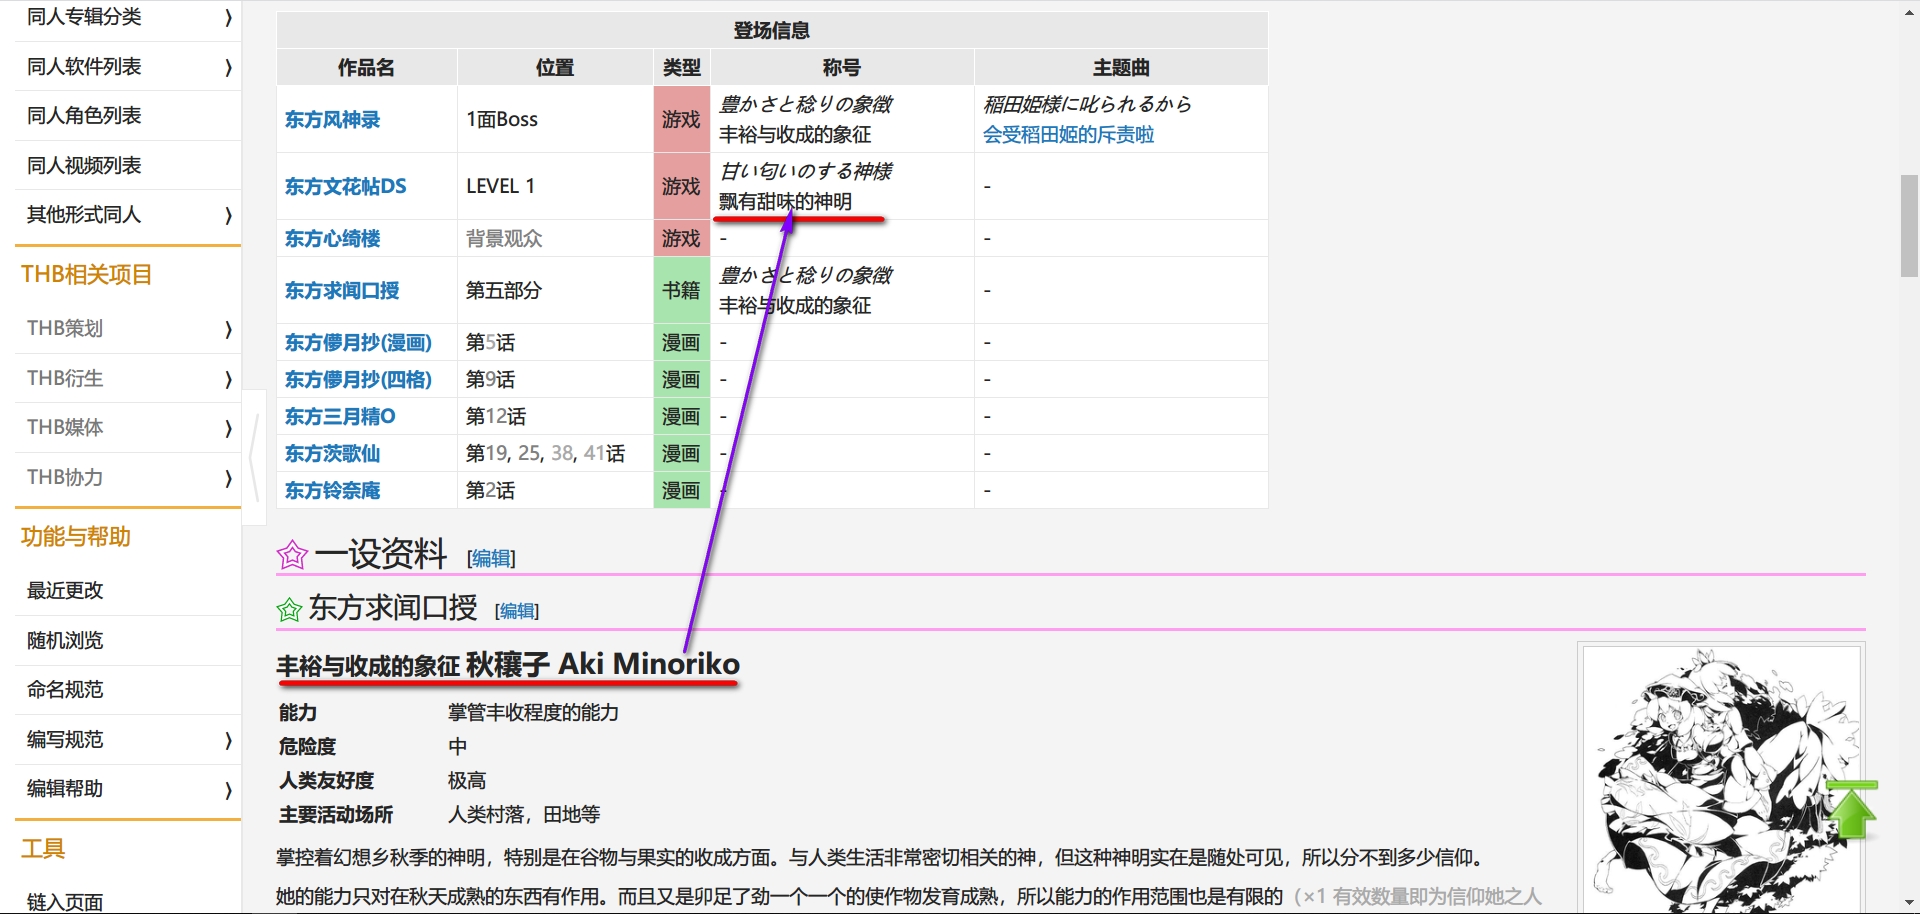The width and height of the screenshot is (1920, 914).
Task: Open the Aki Minoriko illustration thumbnail
Action: click(x=1720, y=778)
